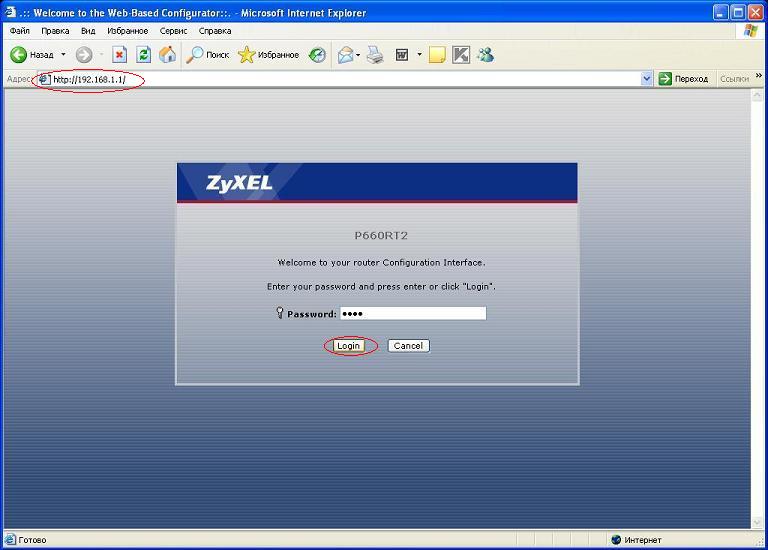Click the page icon in address bar
768x550 pixels.
coord(45,79)
